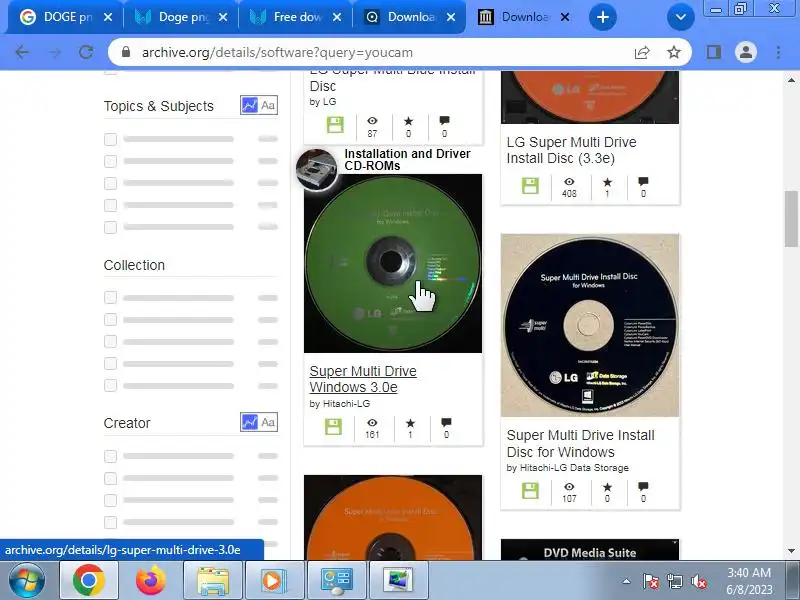Open Super Multi Drive Install Disc for Windows
Viewport: 800px width, 600px height.
pos(581,443)
